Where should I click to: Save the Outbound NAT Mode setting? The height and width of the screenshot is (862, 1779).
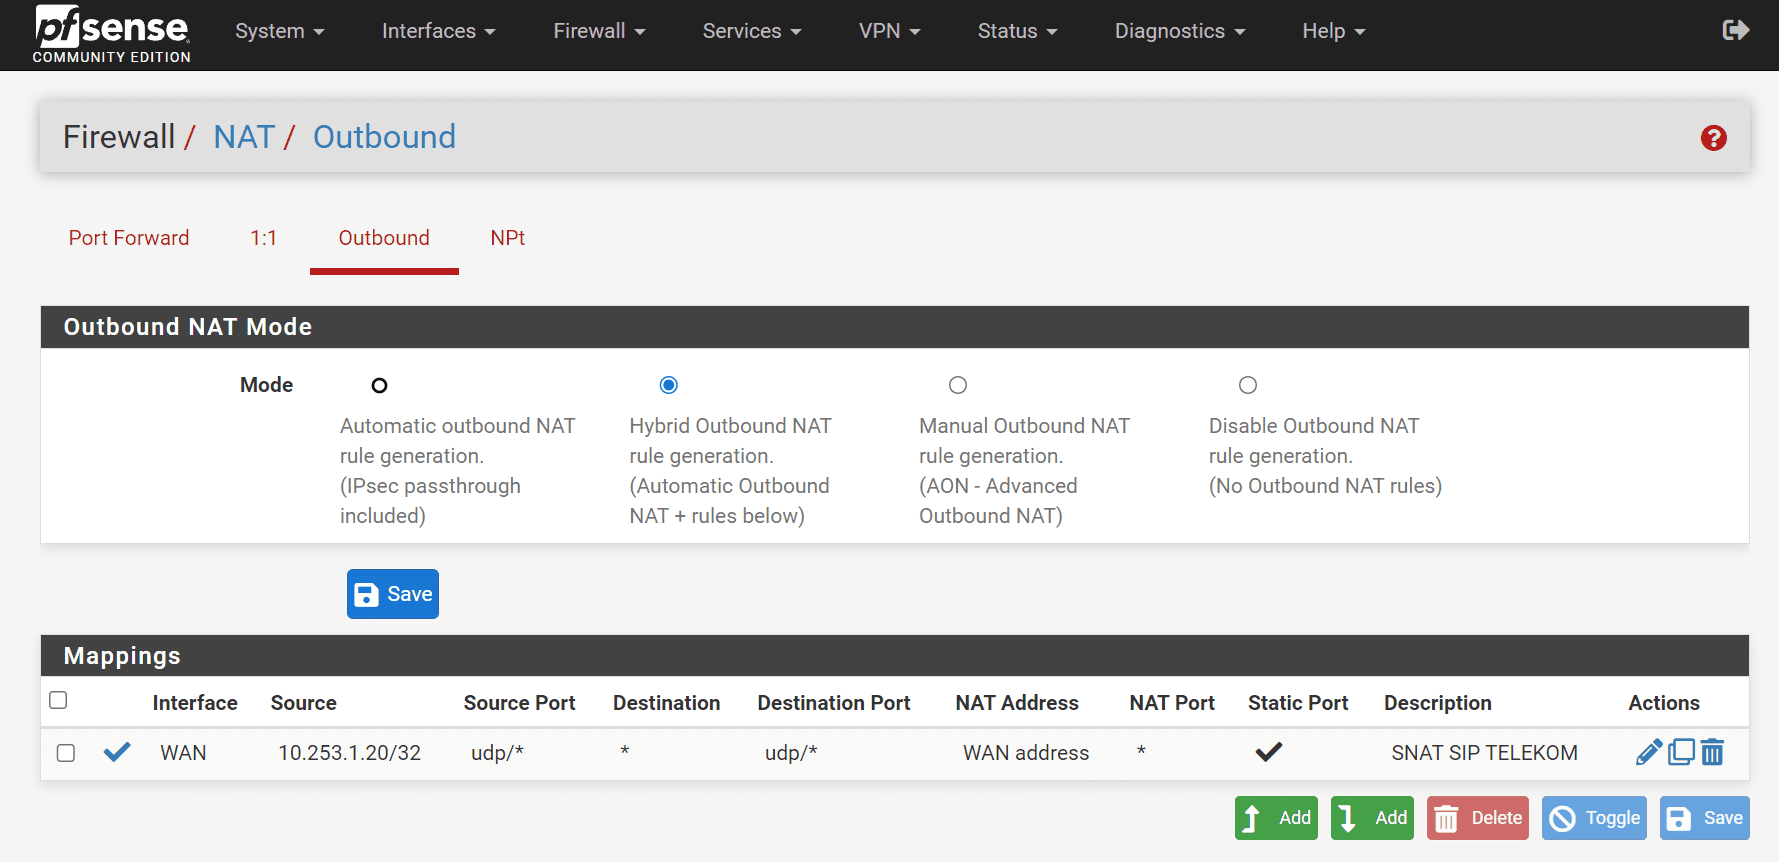click(393, 594)
